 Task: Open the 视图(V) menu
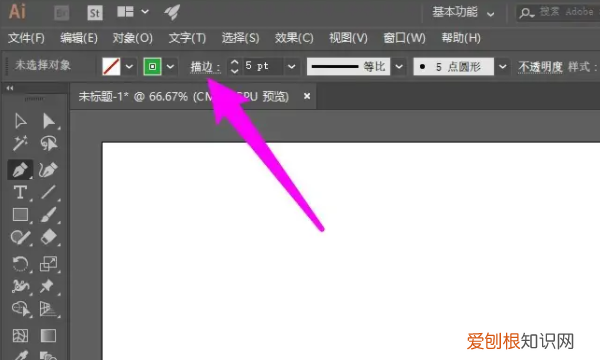coord(348,38)
